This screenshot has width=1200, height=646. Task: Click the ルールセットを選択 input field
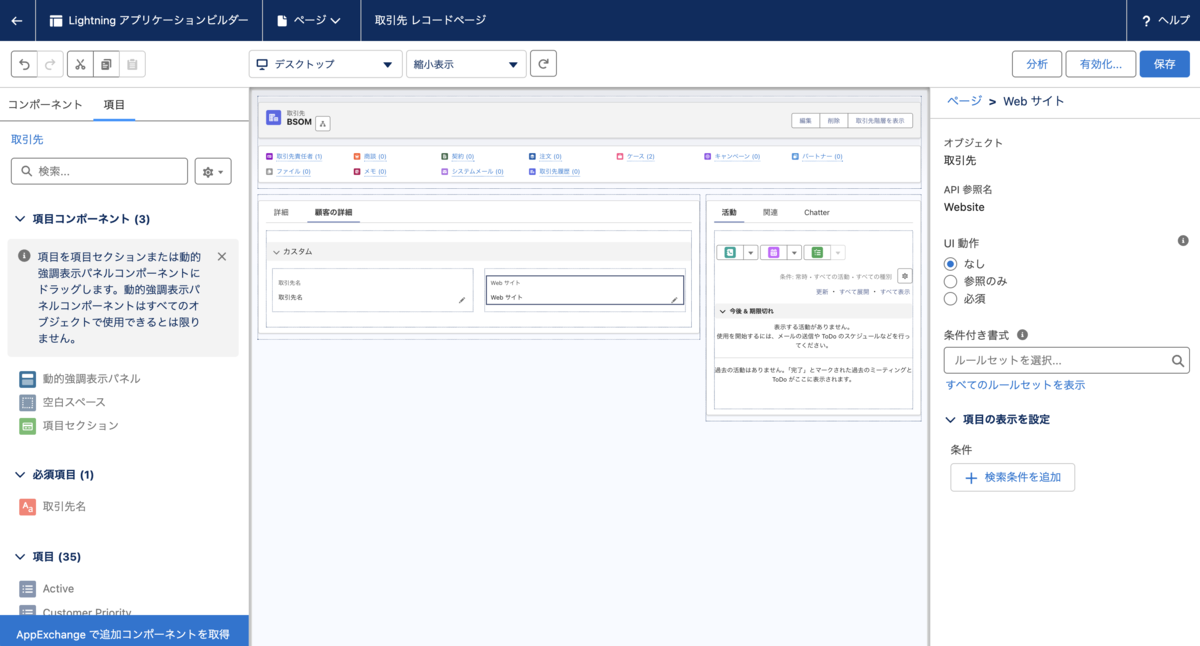point(1066,360)
